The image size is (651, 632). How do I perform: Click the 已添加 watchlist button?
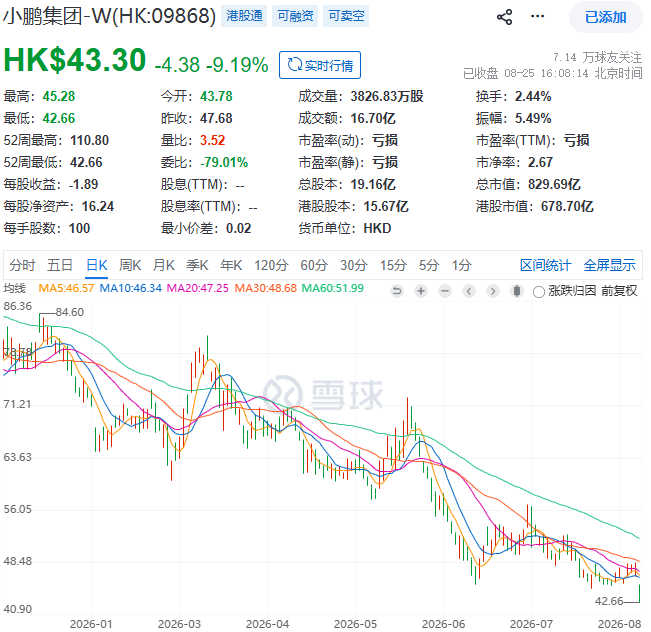click(x=605, y=17)
